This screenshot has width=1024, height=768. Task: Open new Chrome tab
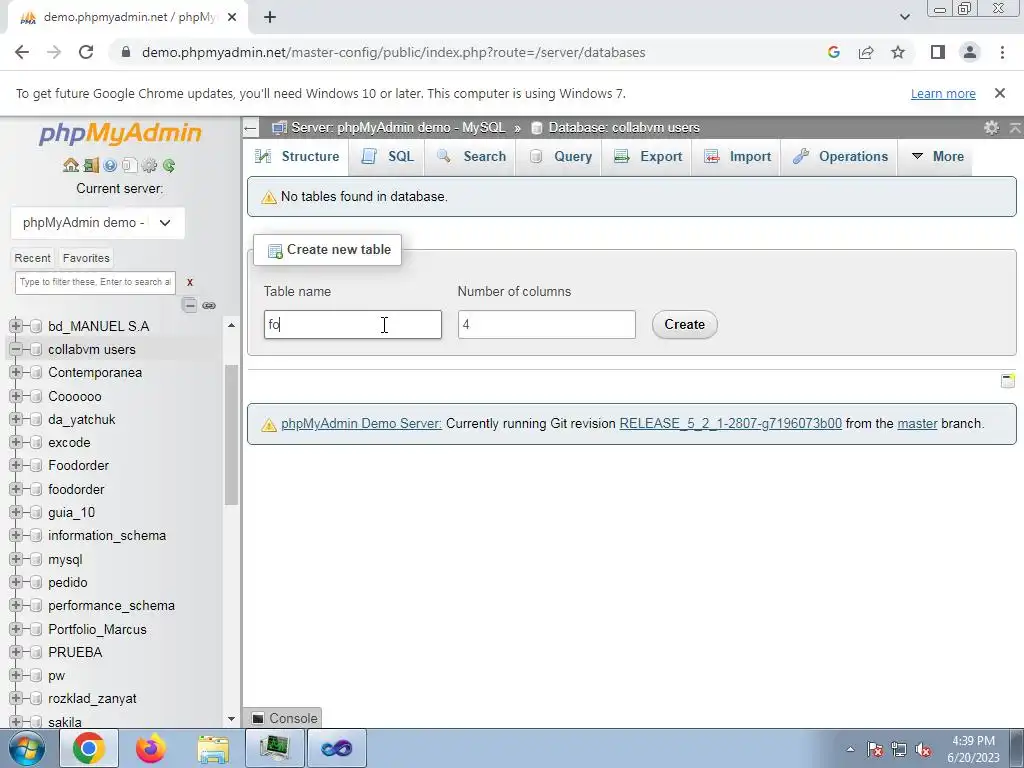pyautogui.click(x=270, y=18)
